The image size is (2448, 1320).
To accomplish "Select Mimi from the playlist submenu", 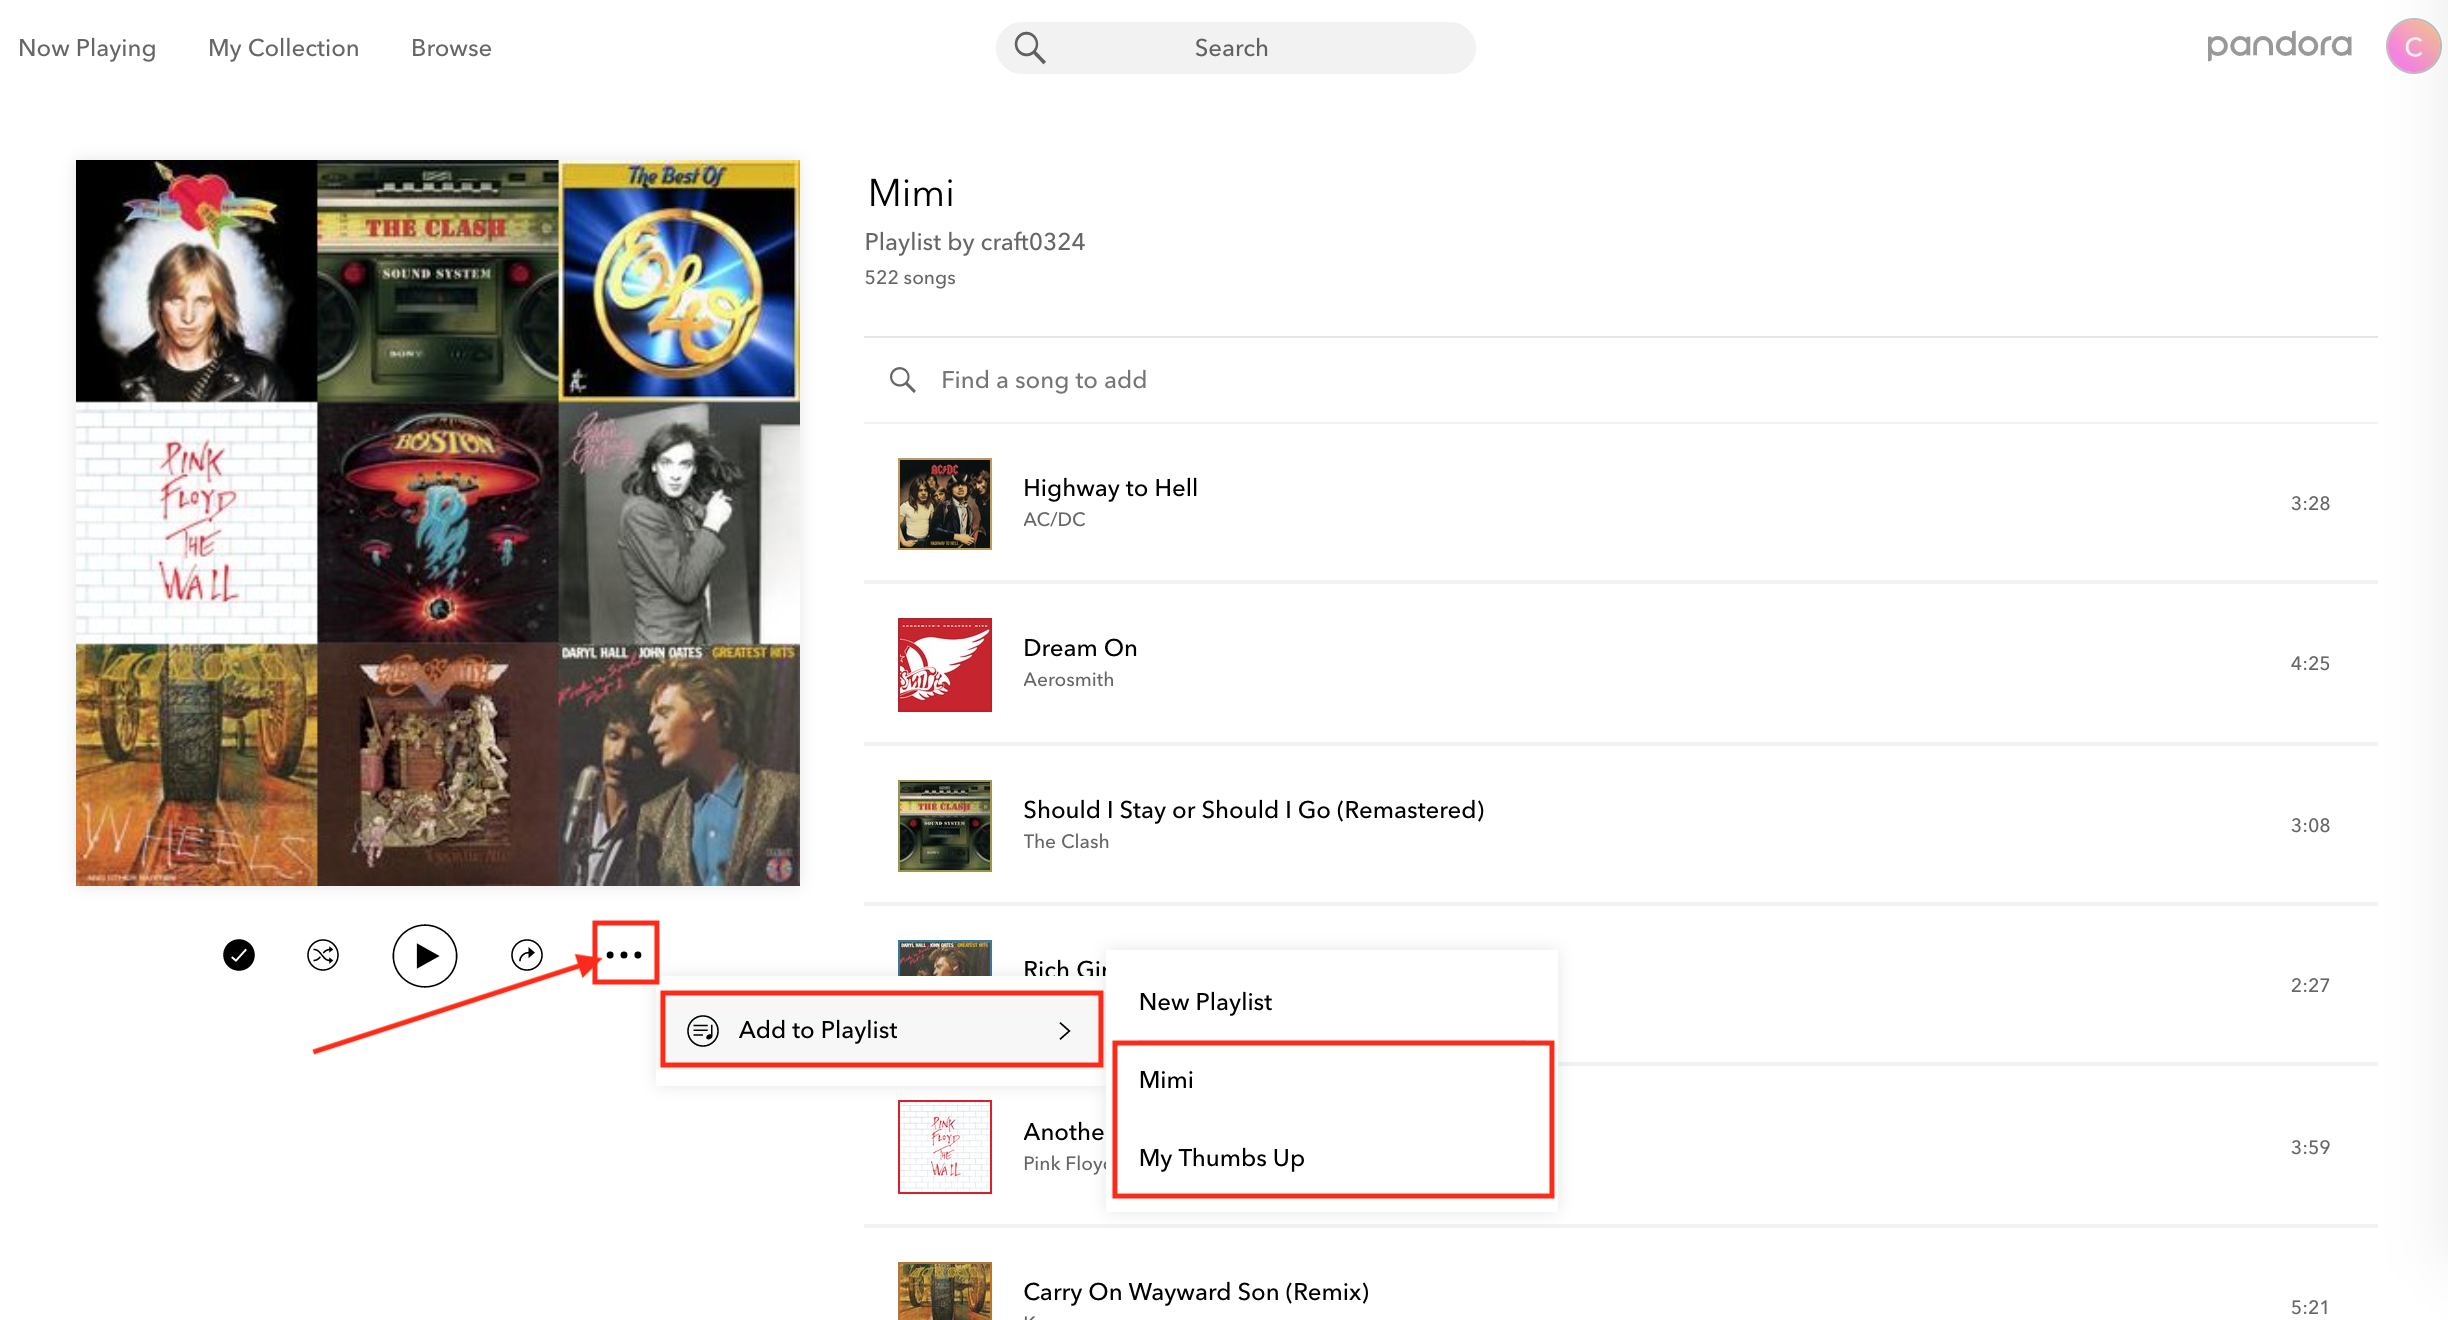I will point(1166,1079).
